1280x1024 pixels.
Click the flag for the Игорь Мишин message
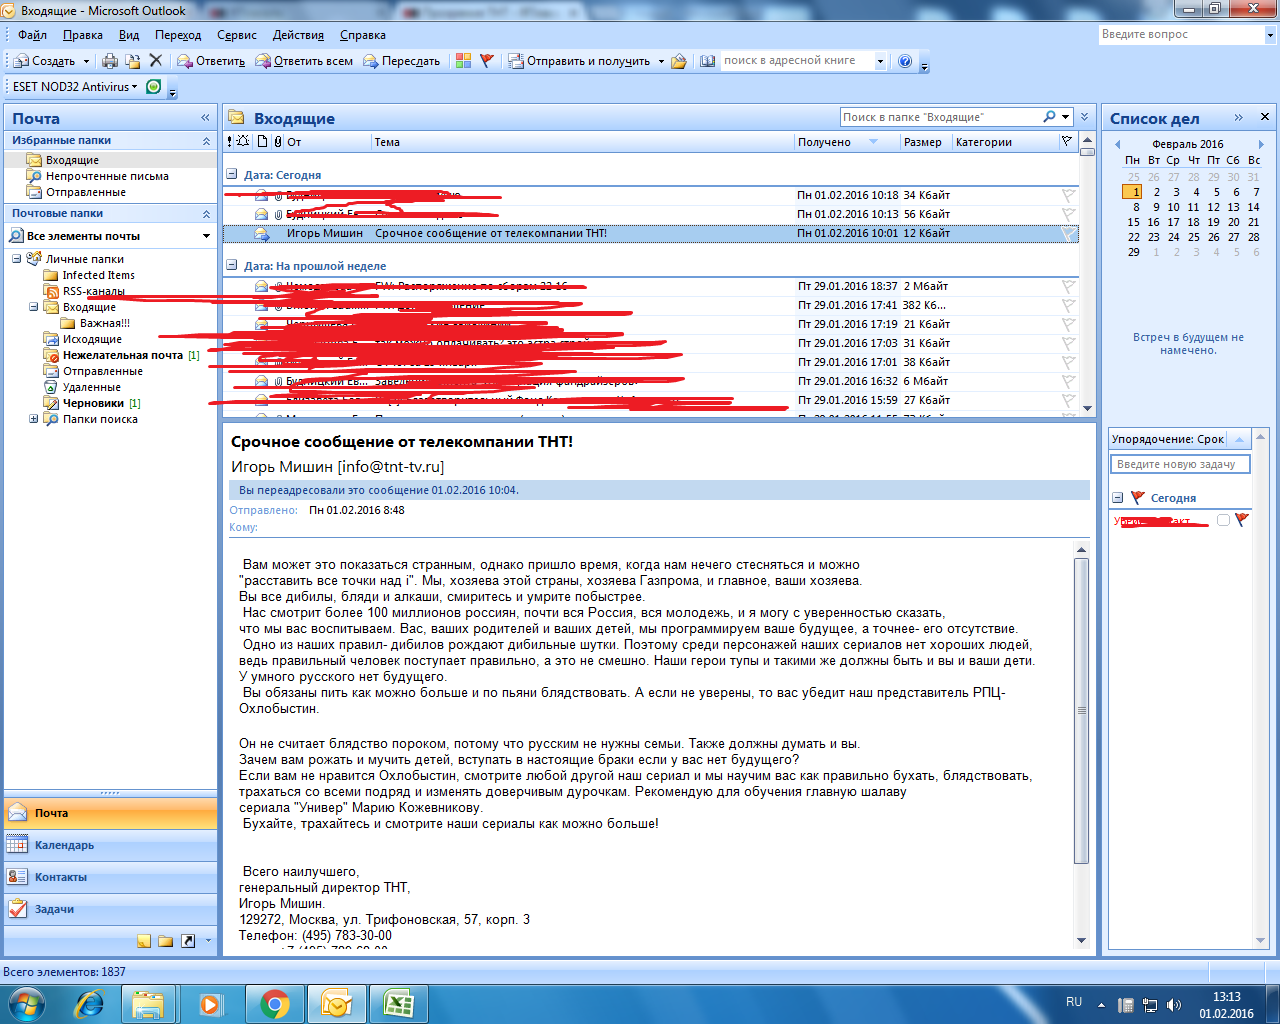point(1068,234)
